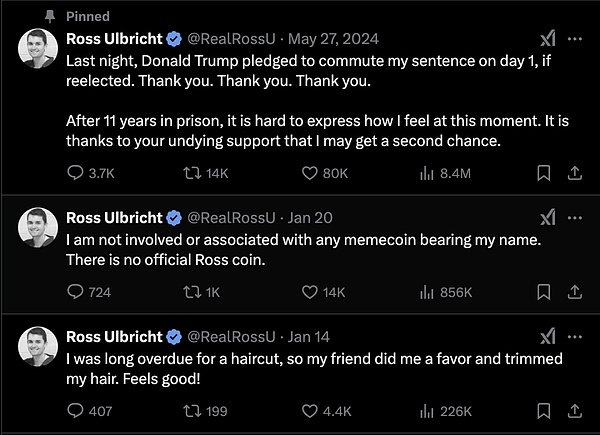The image size is (600, 435).
Task: Open Grok icon on the pinned tweet
Action: point(548,38)
